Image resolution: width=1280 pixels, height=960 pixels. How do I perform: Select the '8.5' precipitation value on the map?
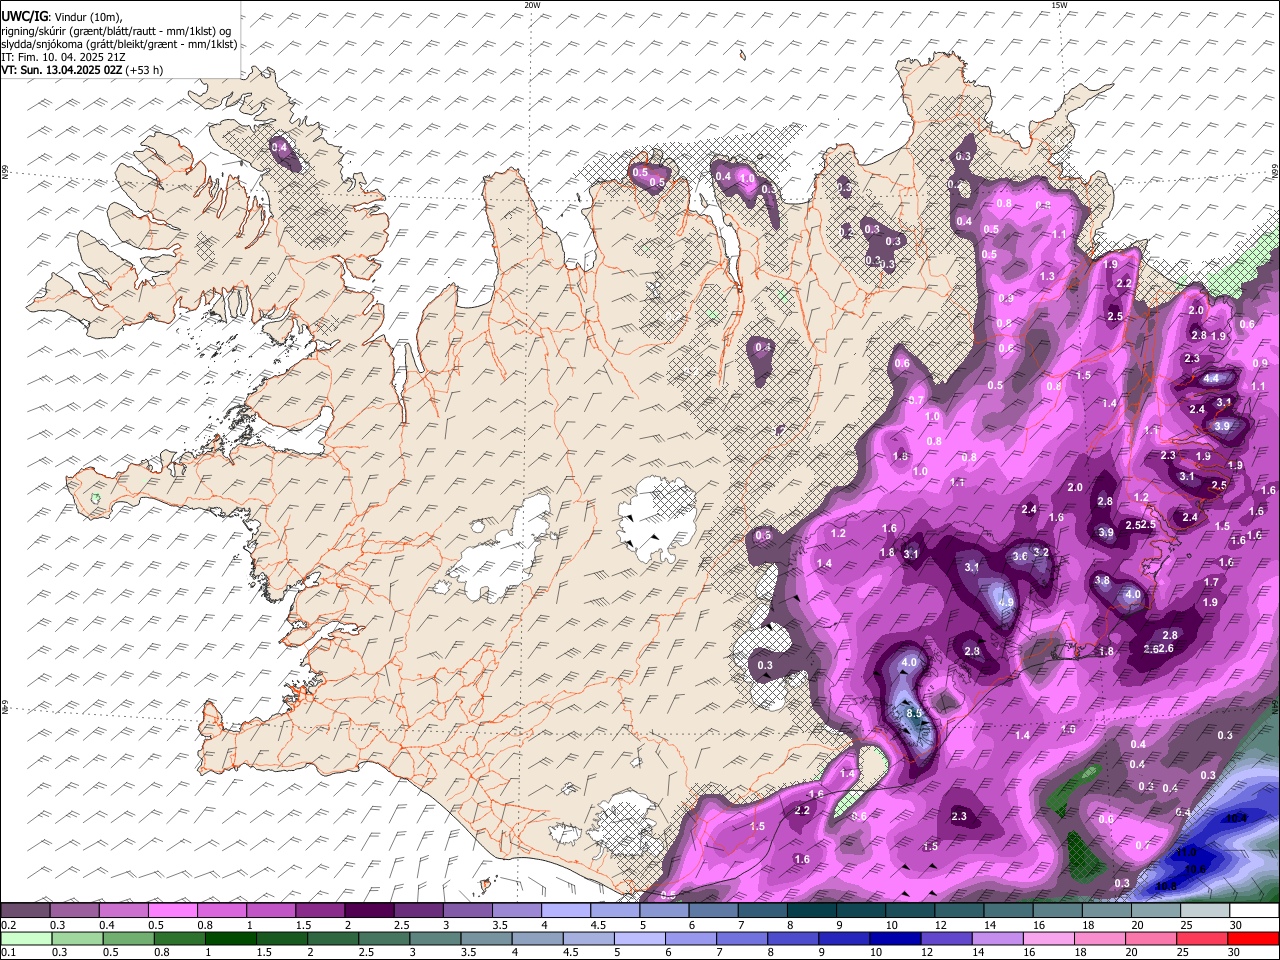click(913, 713)
